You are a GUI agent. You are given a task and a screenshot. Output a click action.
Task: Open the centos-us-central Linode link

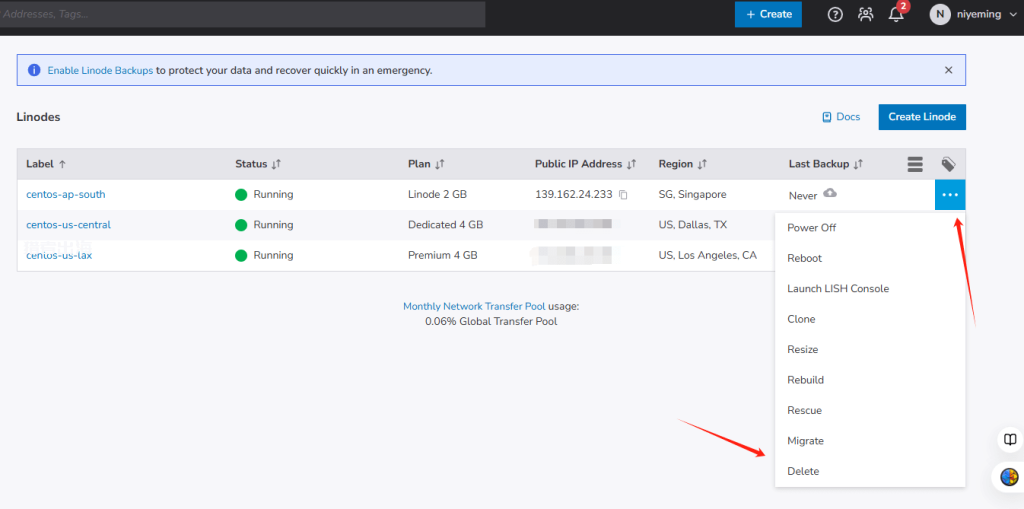tap(68, 225)
